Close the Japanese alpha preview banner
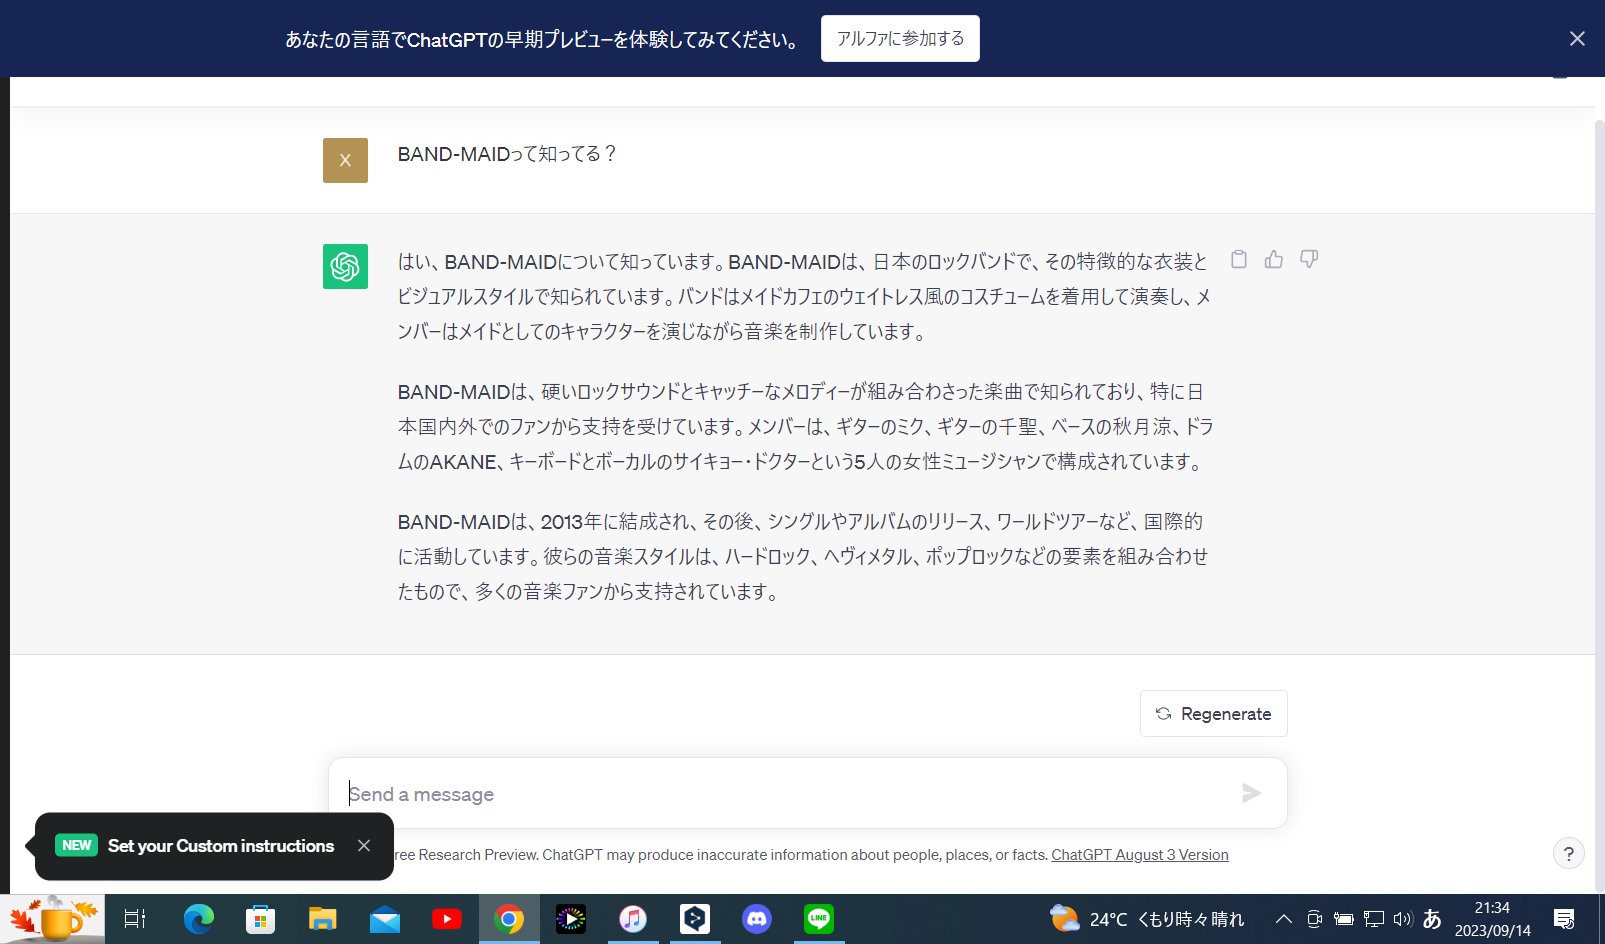This screenshot has height=944, width=1605. pyautogui.click(x=1577, y=38)
